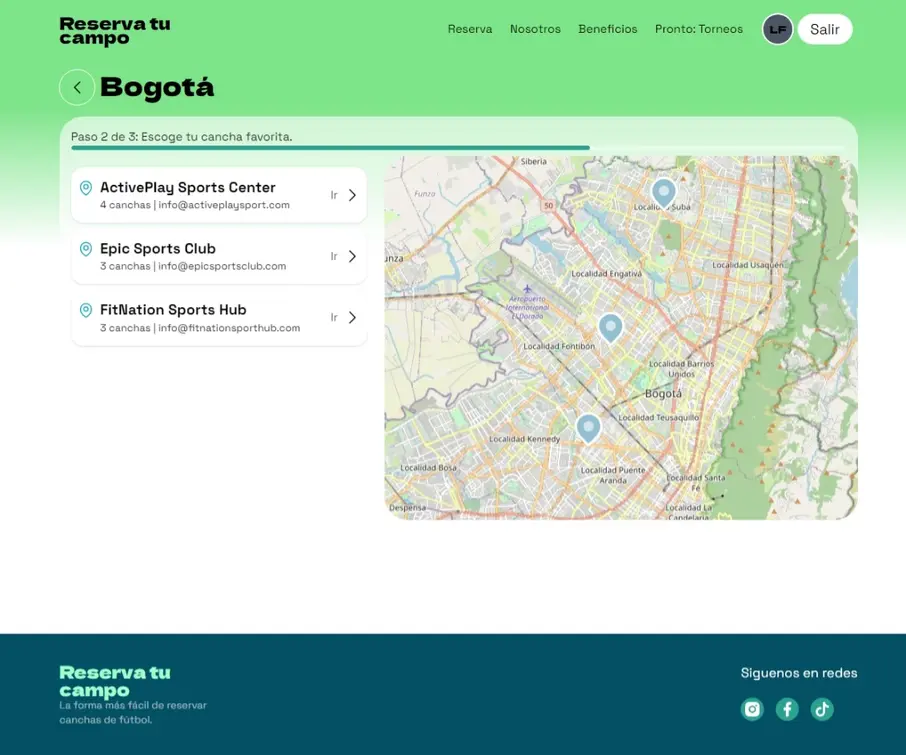Select the Epic Sports Club title
Image resolution: width=906 pixels, height=755 pixels.
(x=158, y=248)
